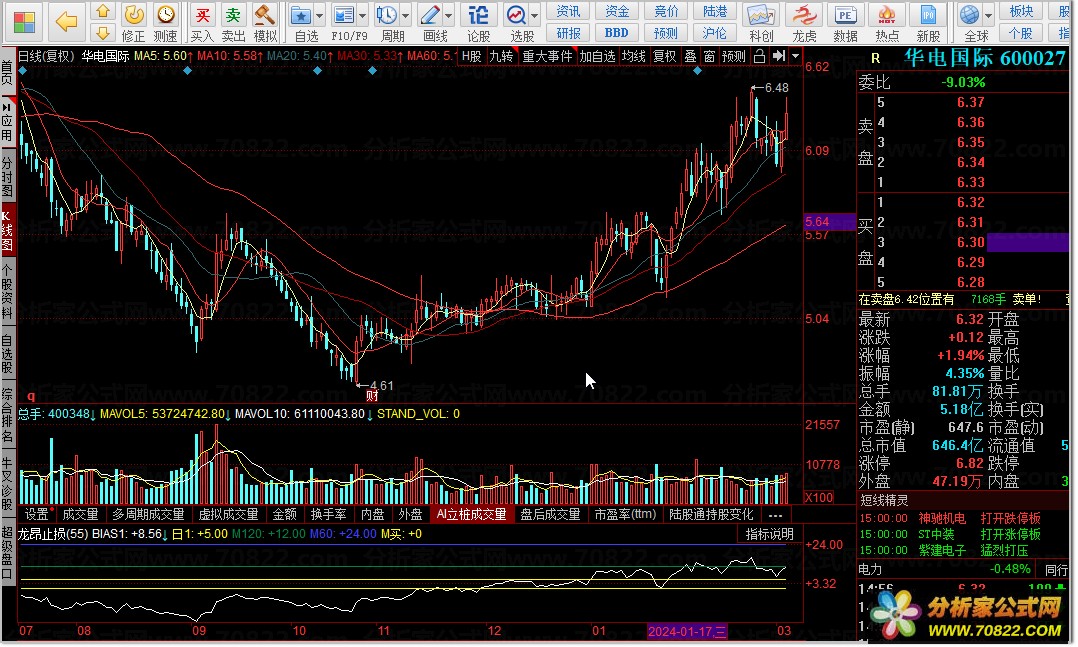Expand the 全球 dropdown arrow
The width and height of the screenshot is (1078, 647).
[x=988, y=16]
